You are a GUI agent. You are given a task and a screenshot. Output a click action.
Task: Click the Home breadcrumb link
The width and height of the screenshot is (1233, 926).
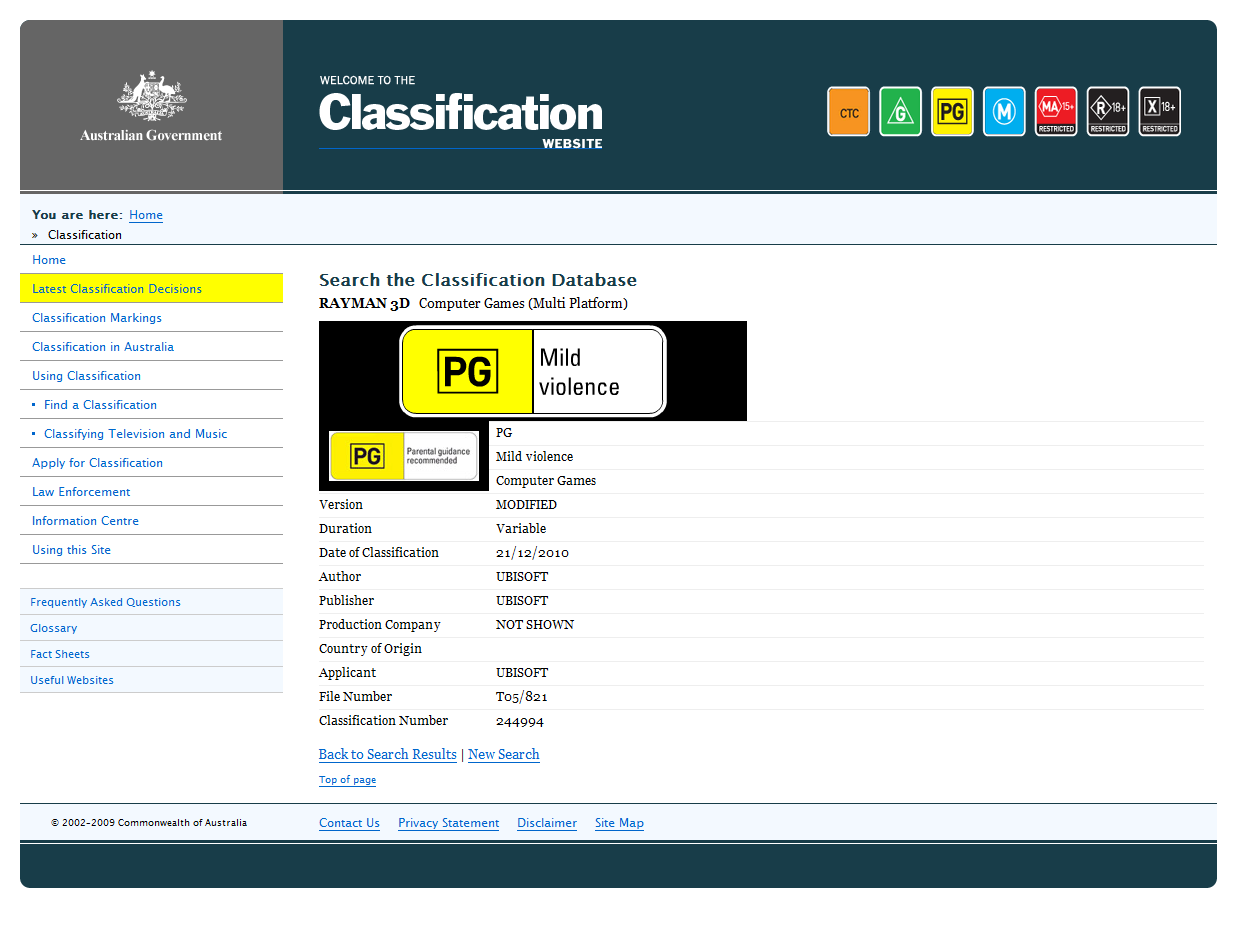(x=146, y=215)
